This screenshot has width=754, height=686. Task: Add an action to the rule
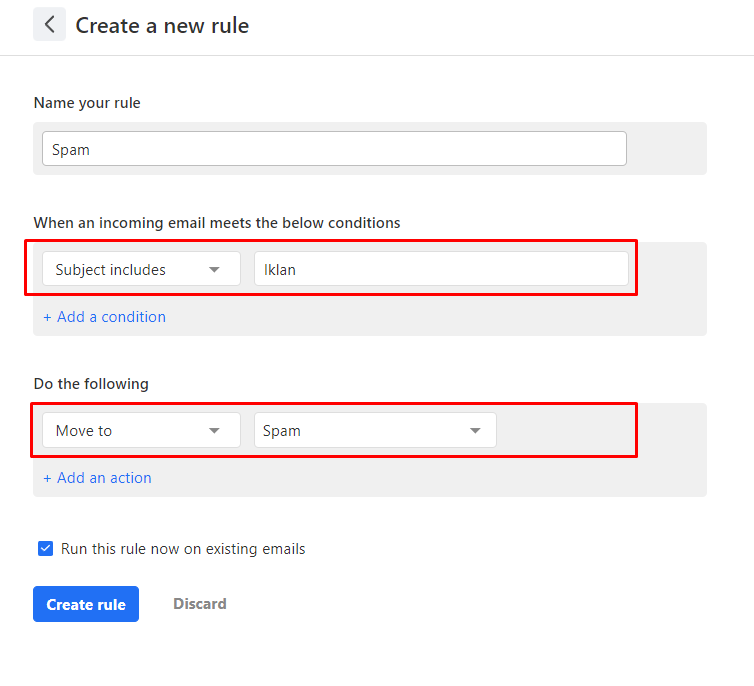pyautogui.click(x=103, y=478)
